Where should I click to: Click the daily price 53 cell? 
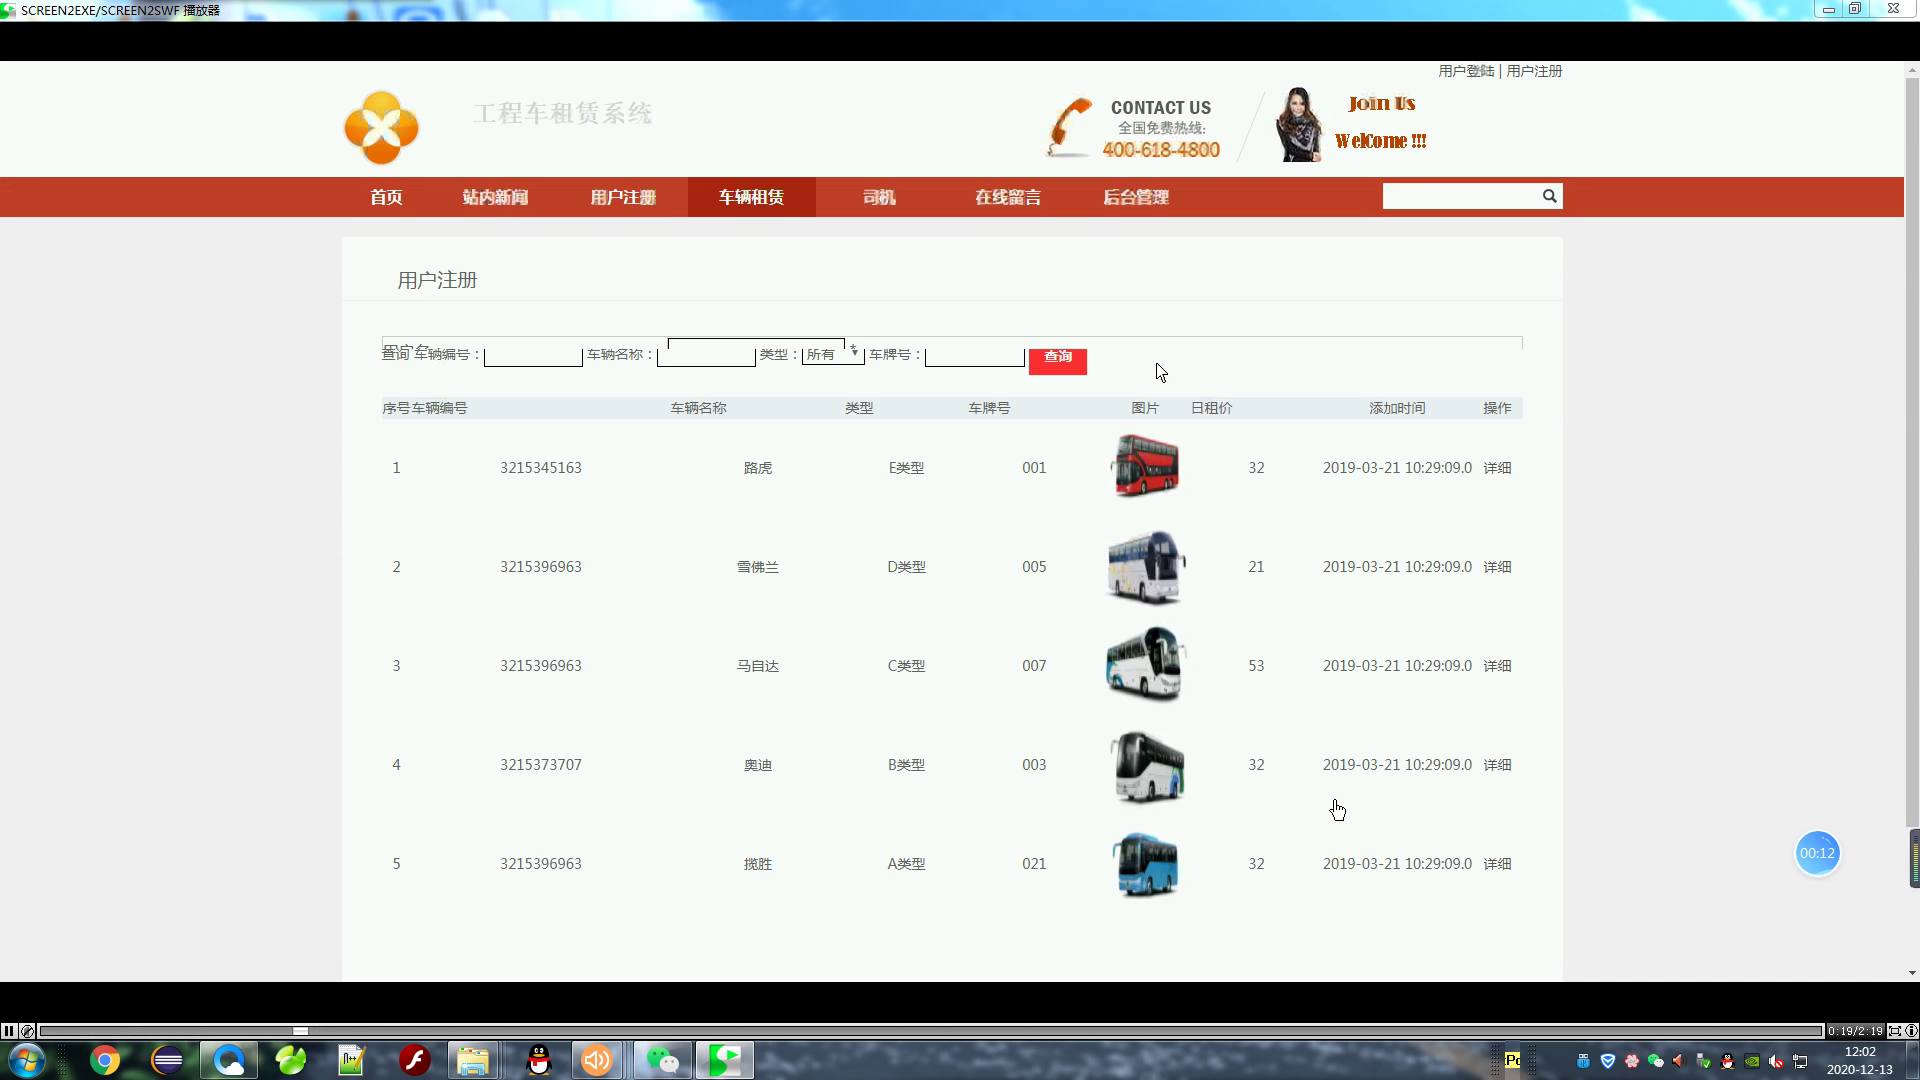coord(1256,666)
